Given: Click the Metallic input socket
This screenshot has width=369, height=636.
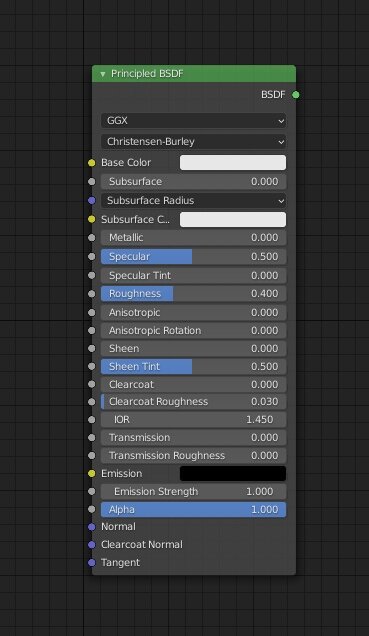Looking at the screenshot, I should [x=92, y=237].
